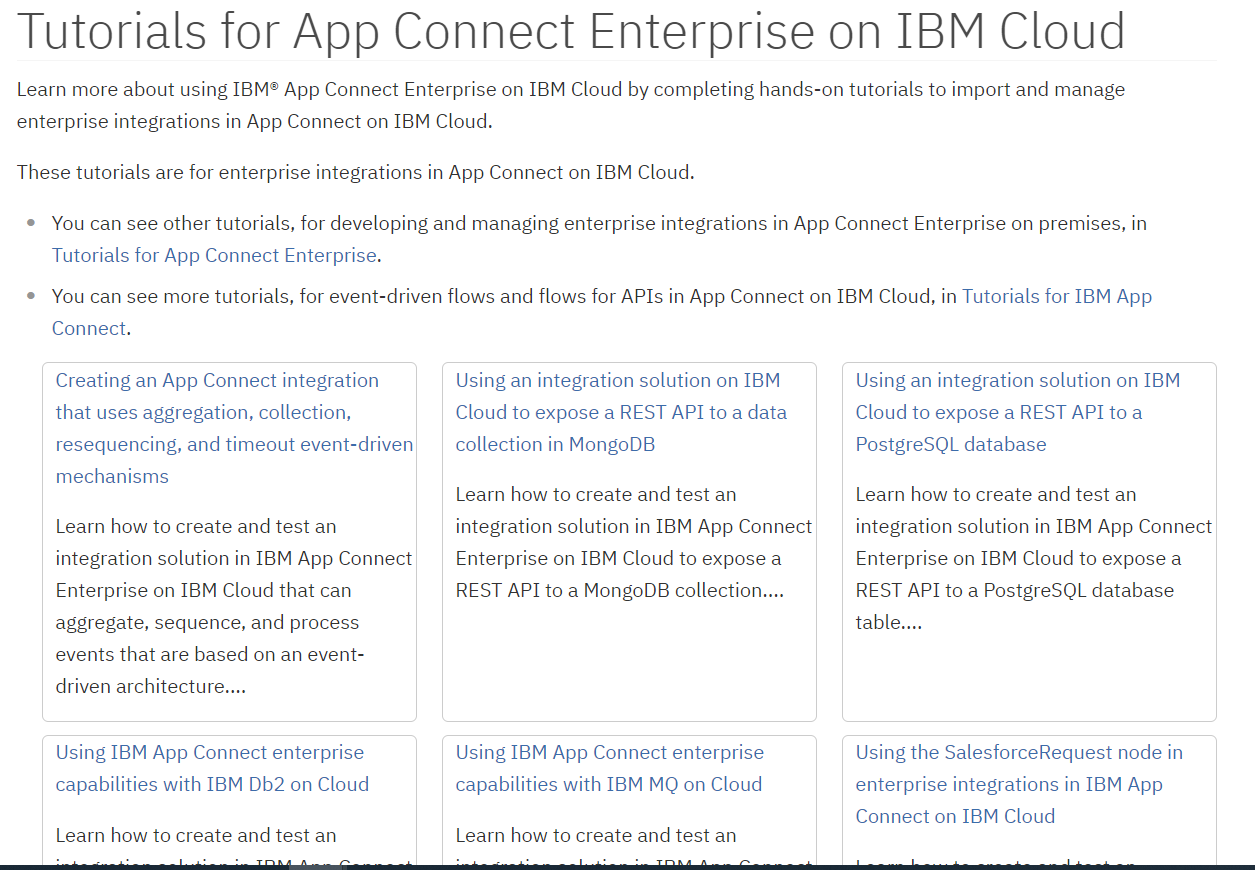
Task: Click the page heading "Tutorials for App Connect Enterprise on IBM Cloud"
Action: [570, 32]
